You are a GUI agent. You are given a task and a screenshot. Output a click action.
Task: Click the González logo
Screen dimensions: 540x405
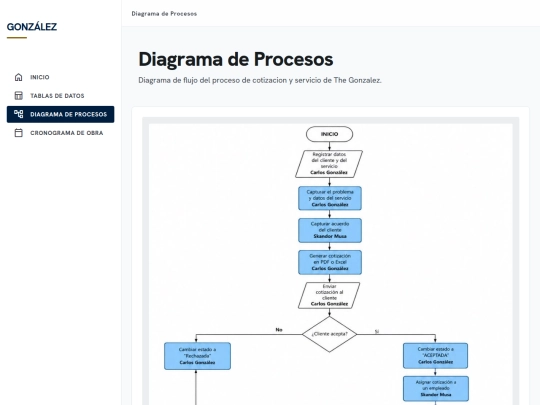click(x=32, y=27)
